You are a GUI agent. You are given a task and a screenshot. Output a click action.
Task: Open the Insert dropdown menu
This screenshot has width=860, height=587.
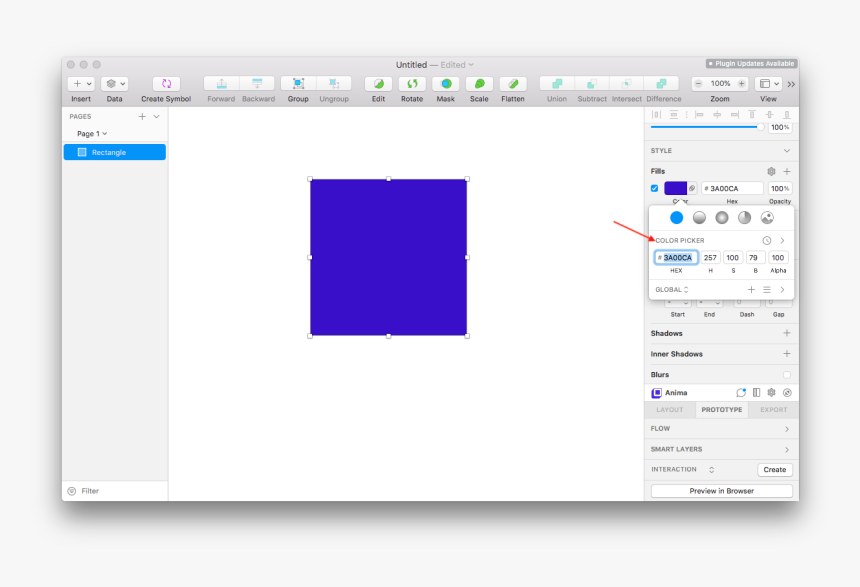(x=81, y=84)
